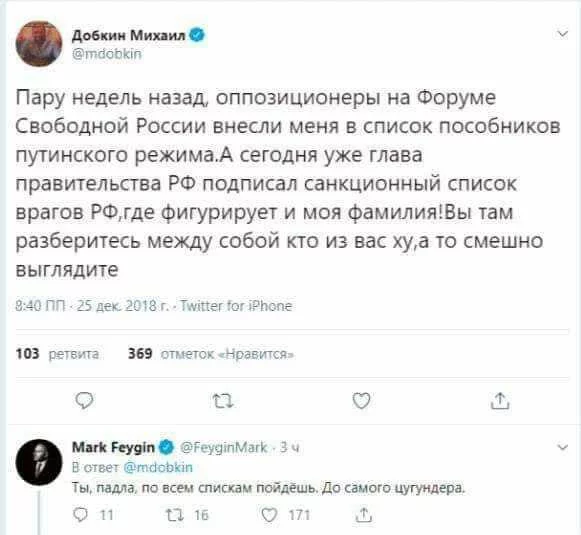Like Mark Feygin's reply

coord(269,515)
